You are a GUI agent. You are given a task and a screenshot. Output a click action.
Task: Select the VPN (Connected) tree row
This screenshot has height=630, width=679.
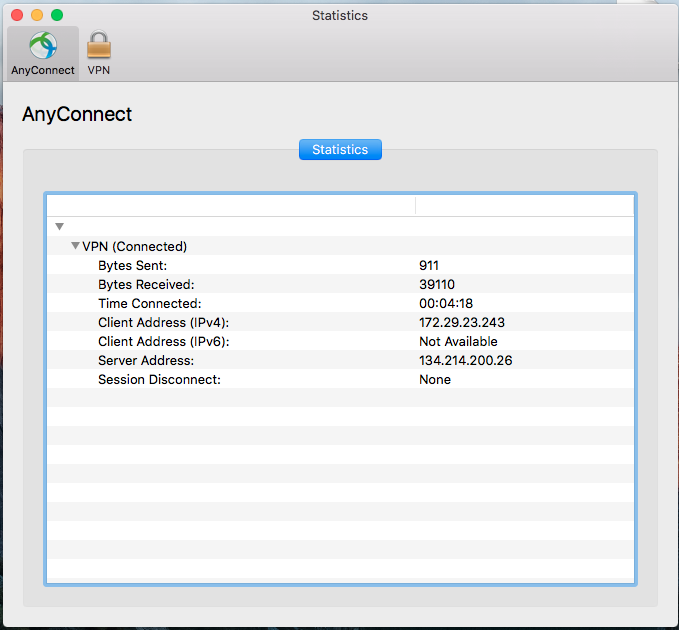click(134, 246)
